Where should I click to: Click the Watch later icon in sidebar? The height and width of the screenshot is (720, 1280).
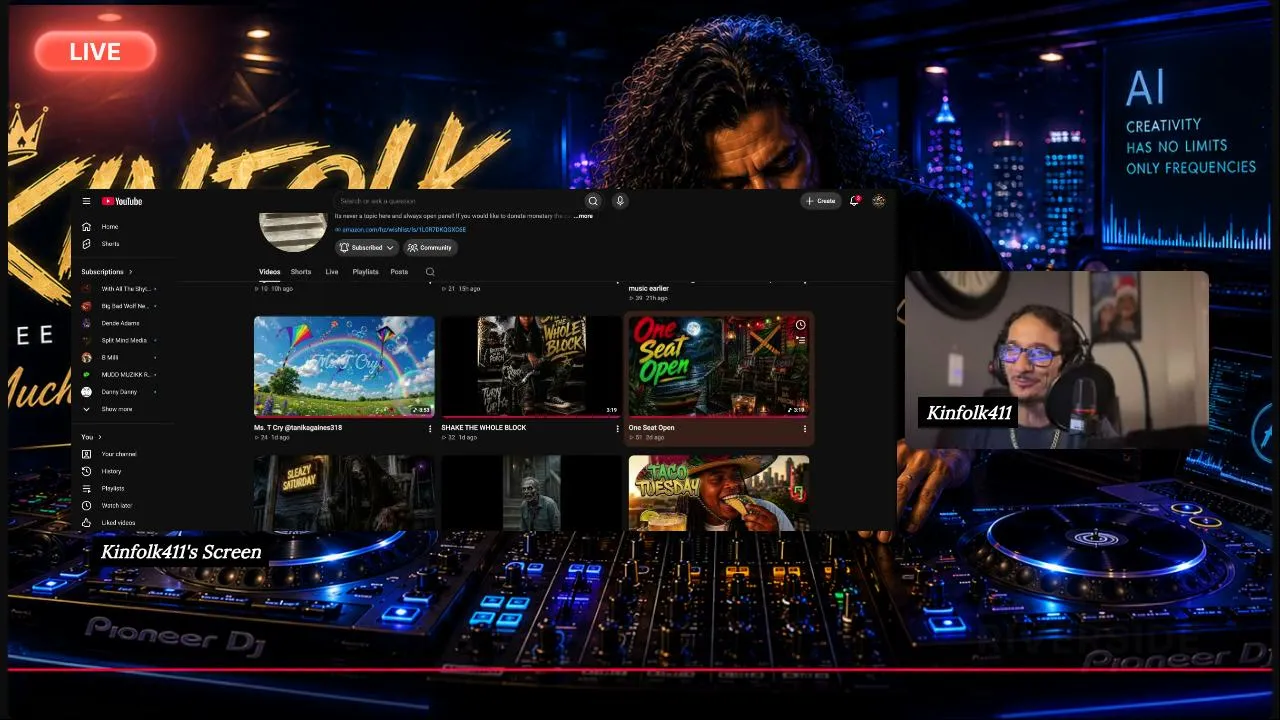point(87,505)
